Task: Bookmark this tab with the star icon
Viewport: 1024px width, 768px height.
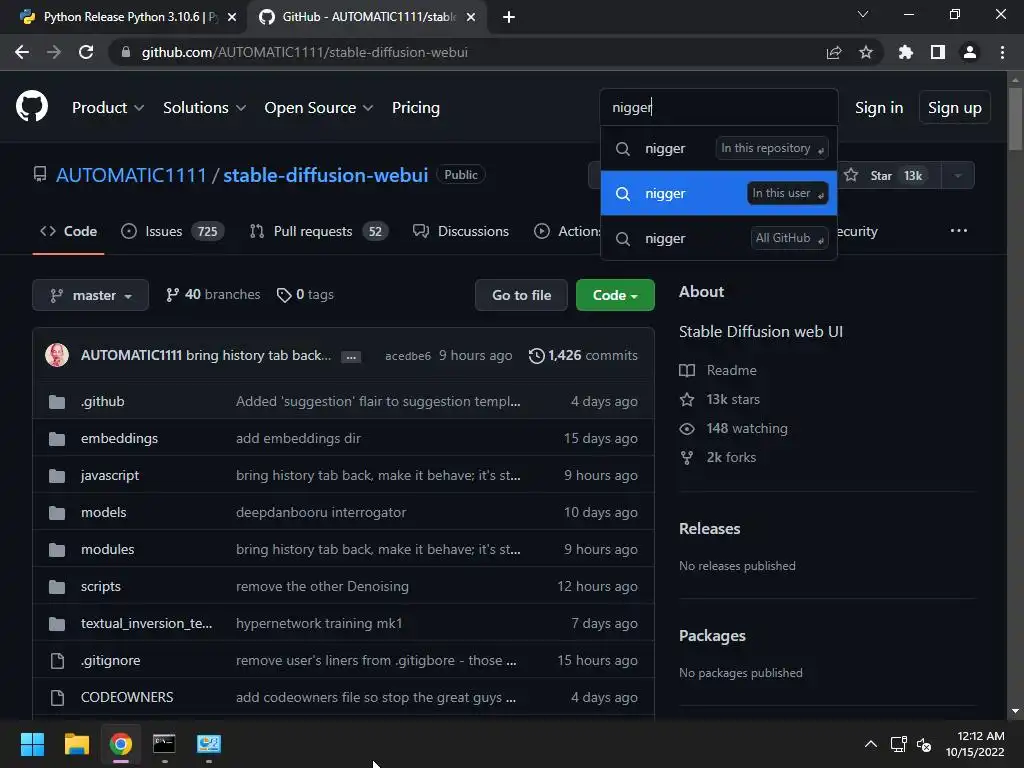Action: tap(866, 52)
